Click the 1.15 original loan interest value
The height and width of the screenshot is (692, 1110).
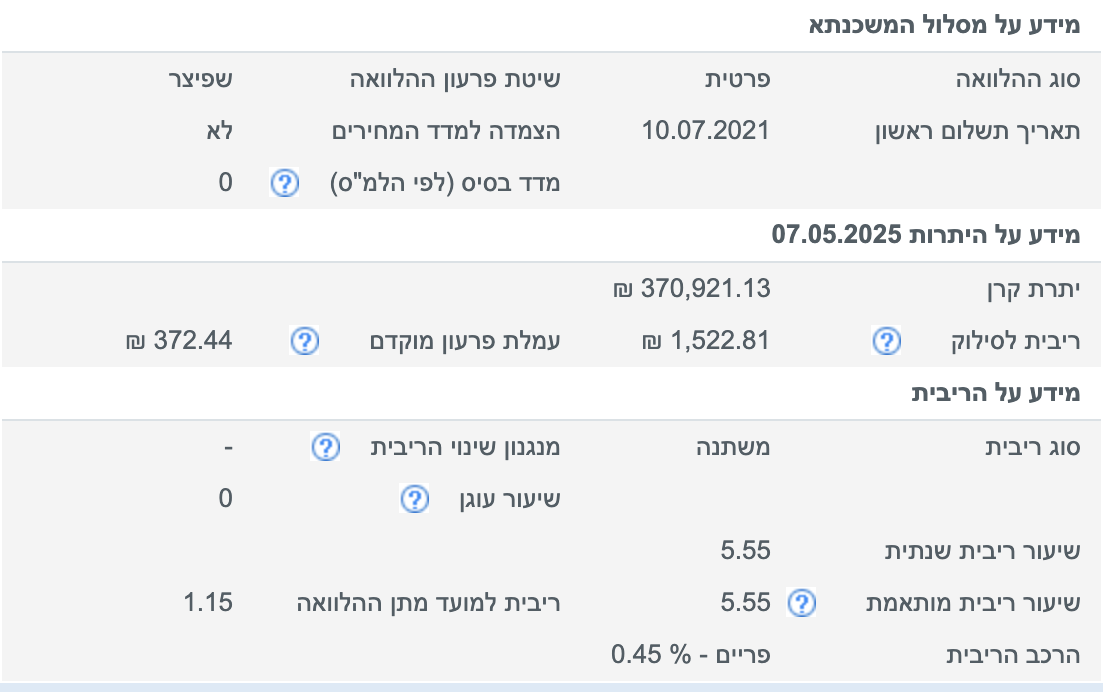point(208,603)
